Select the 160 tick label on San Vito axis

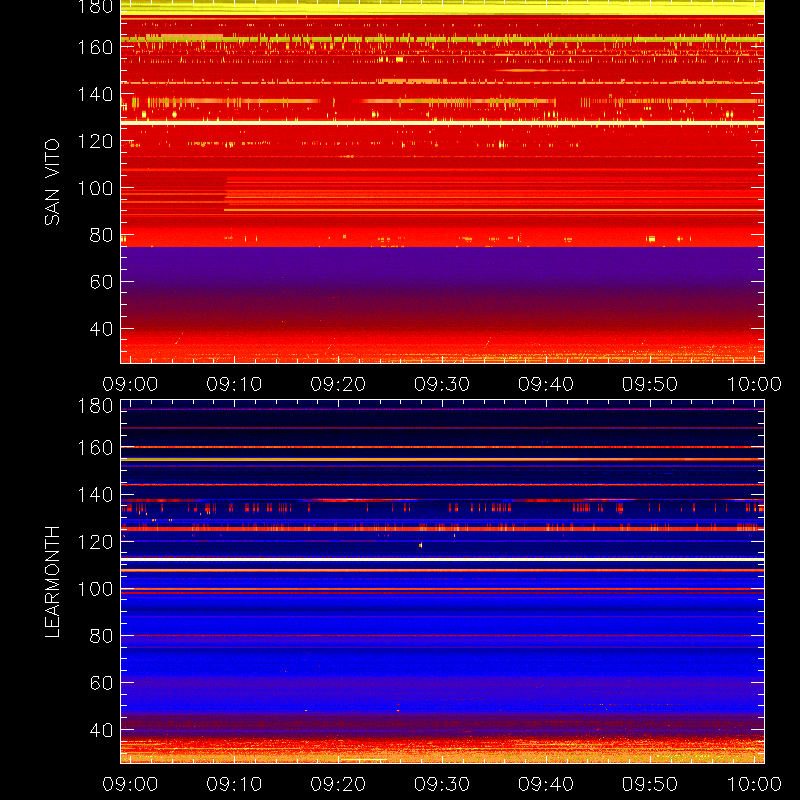tap(95, 47)
